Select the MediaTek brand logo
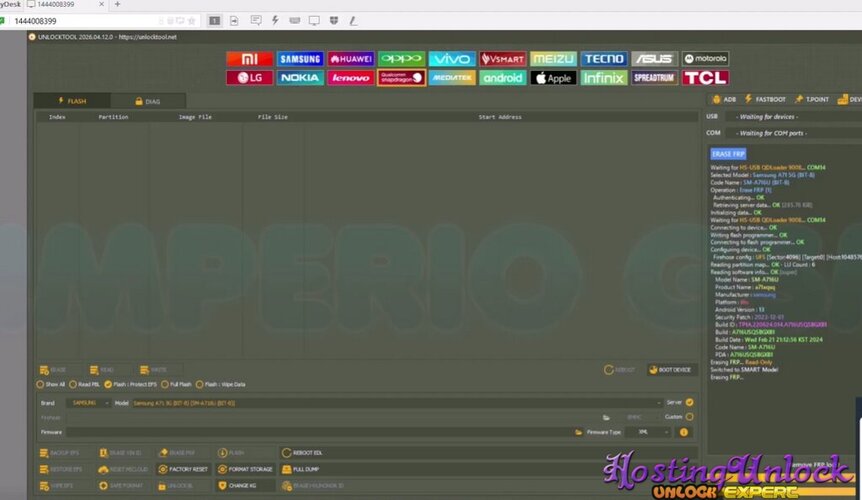 (x=452, y=78)
